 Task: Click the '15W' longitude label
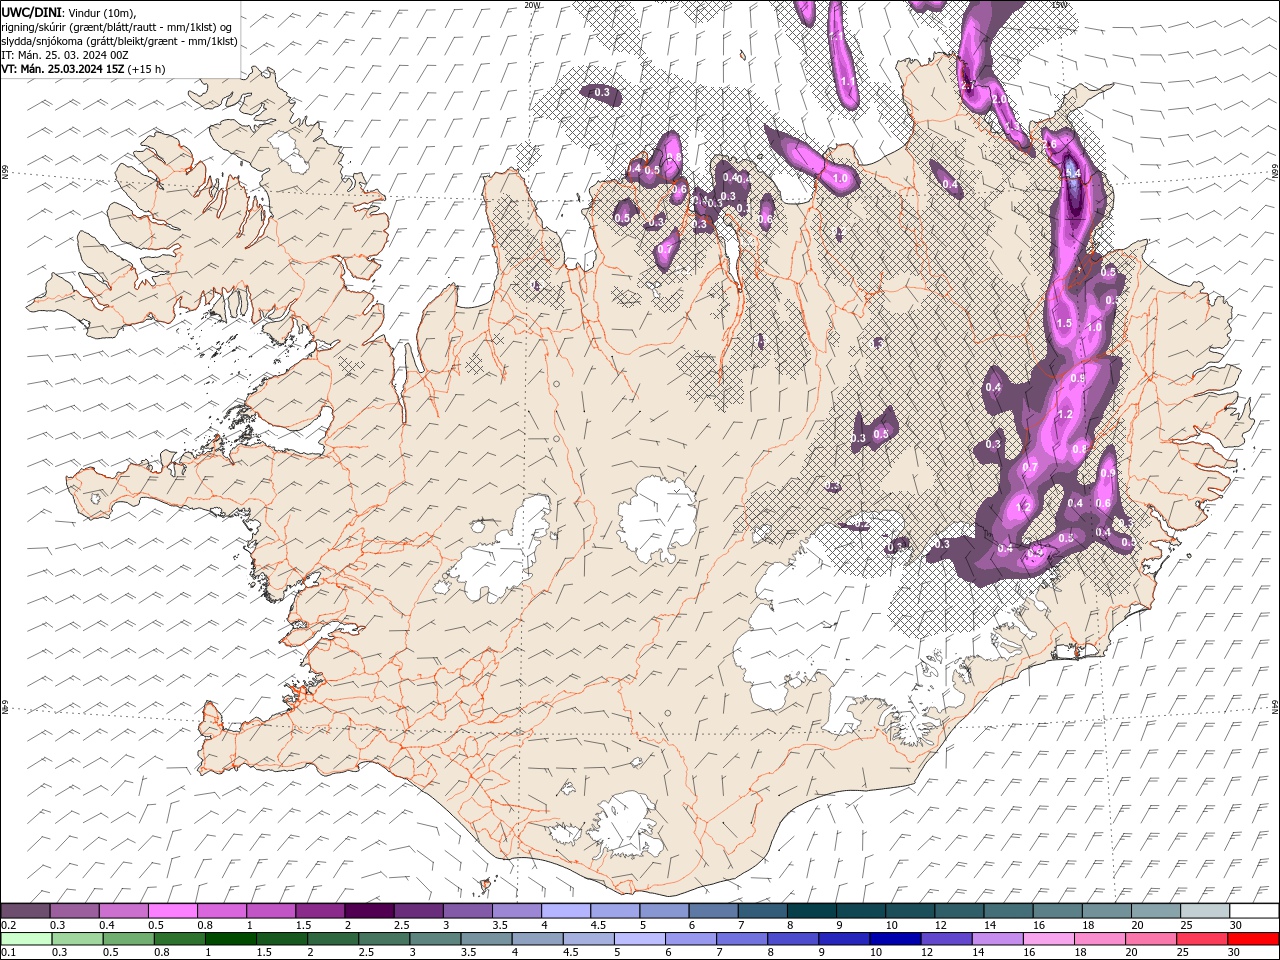1060,5
